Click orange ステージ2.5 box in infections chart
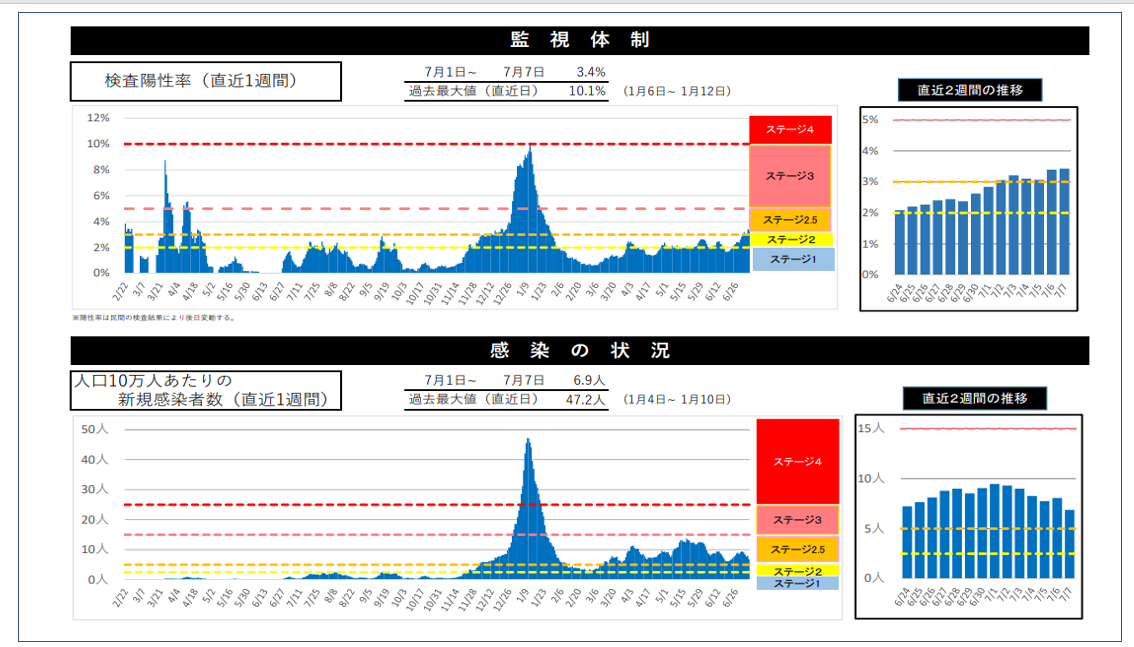This screenshot has height=647, width=1134. [797, 549]
